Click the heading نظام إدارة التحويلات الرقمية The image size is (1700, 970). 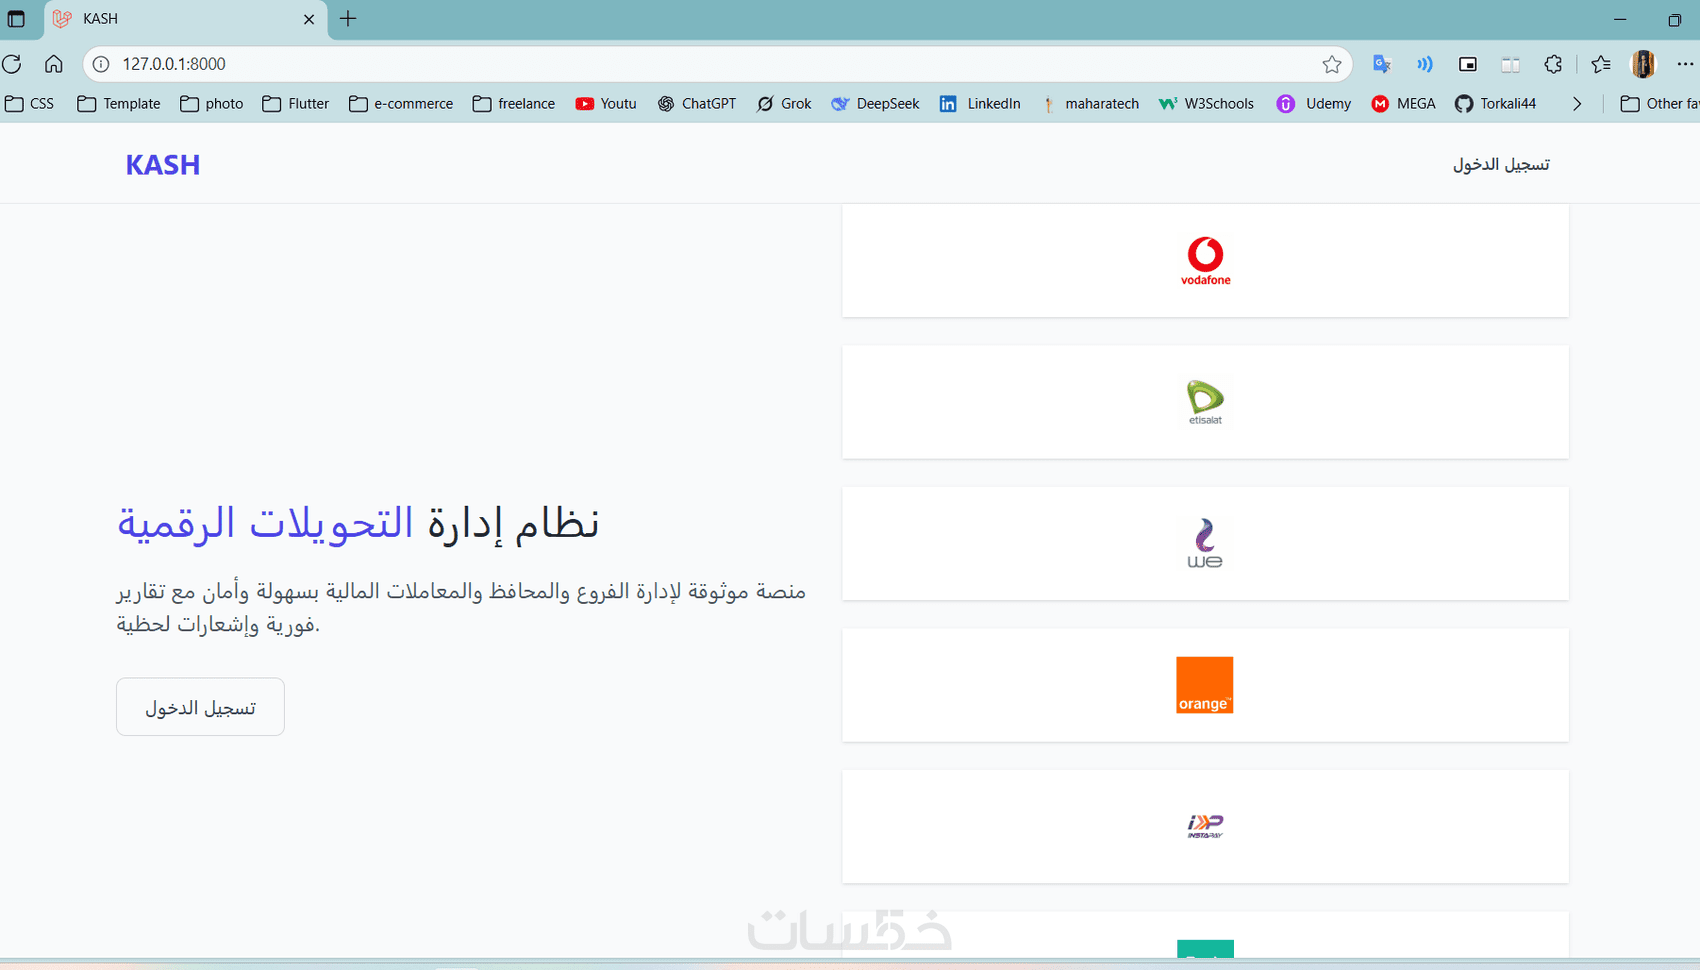click(358, 523)
